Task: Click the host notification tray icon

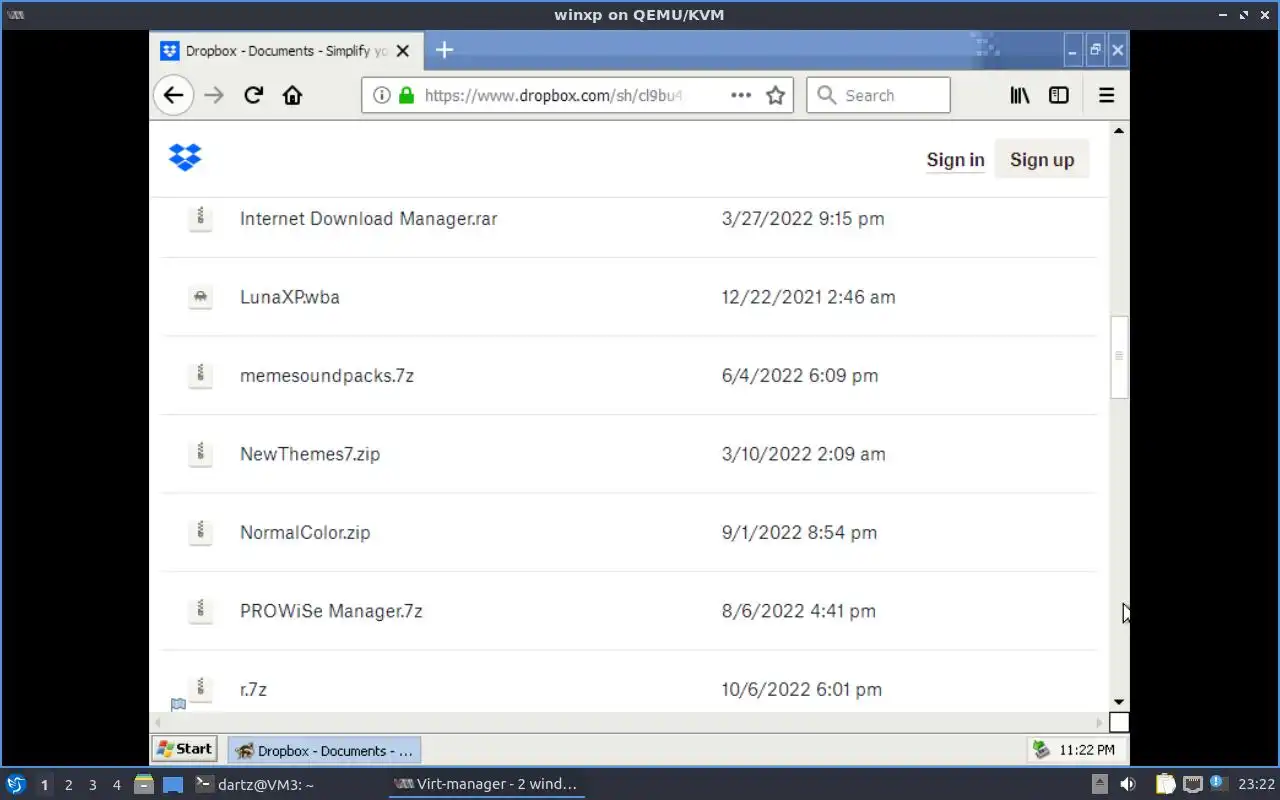Action: pos(1218,783)
